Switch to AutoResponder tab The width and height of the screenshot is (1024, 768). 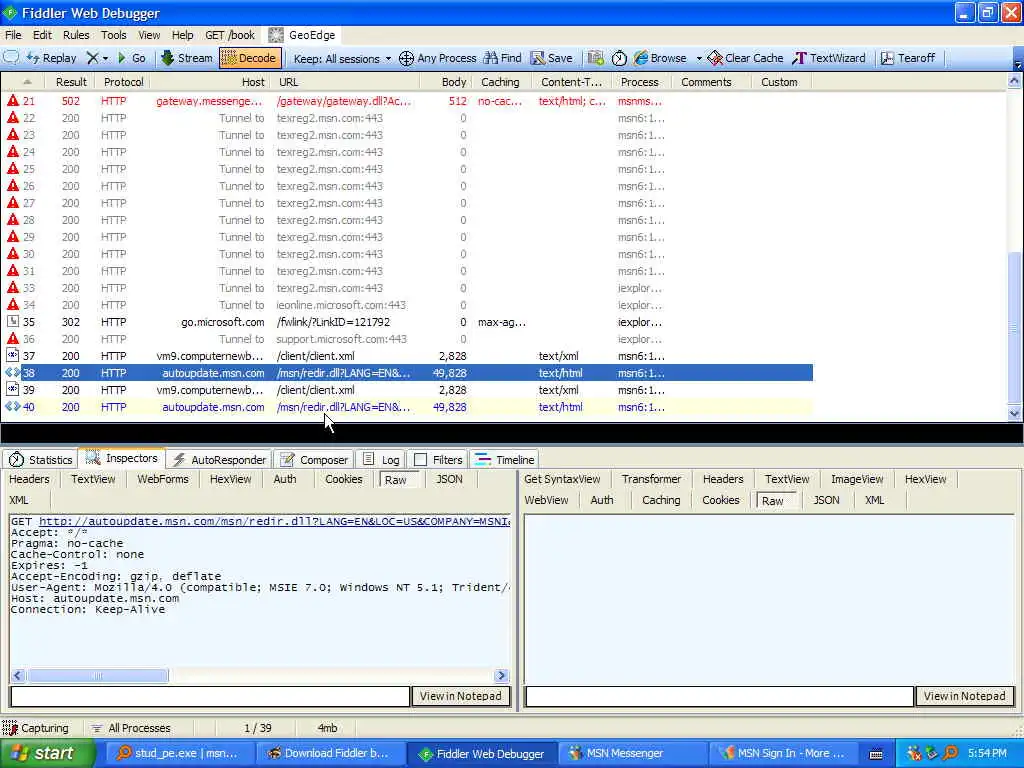tap(219, 460)
